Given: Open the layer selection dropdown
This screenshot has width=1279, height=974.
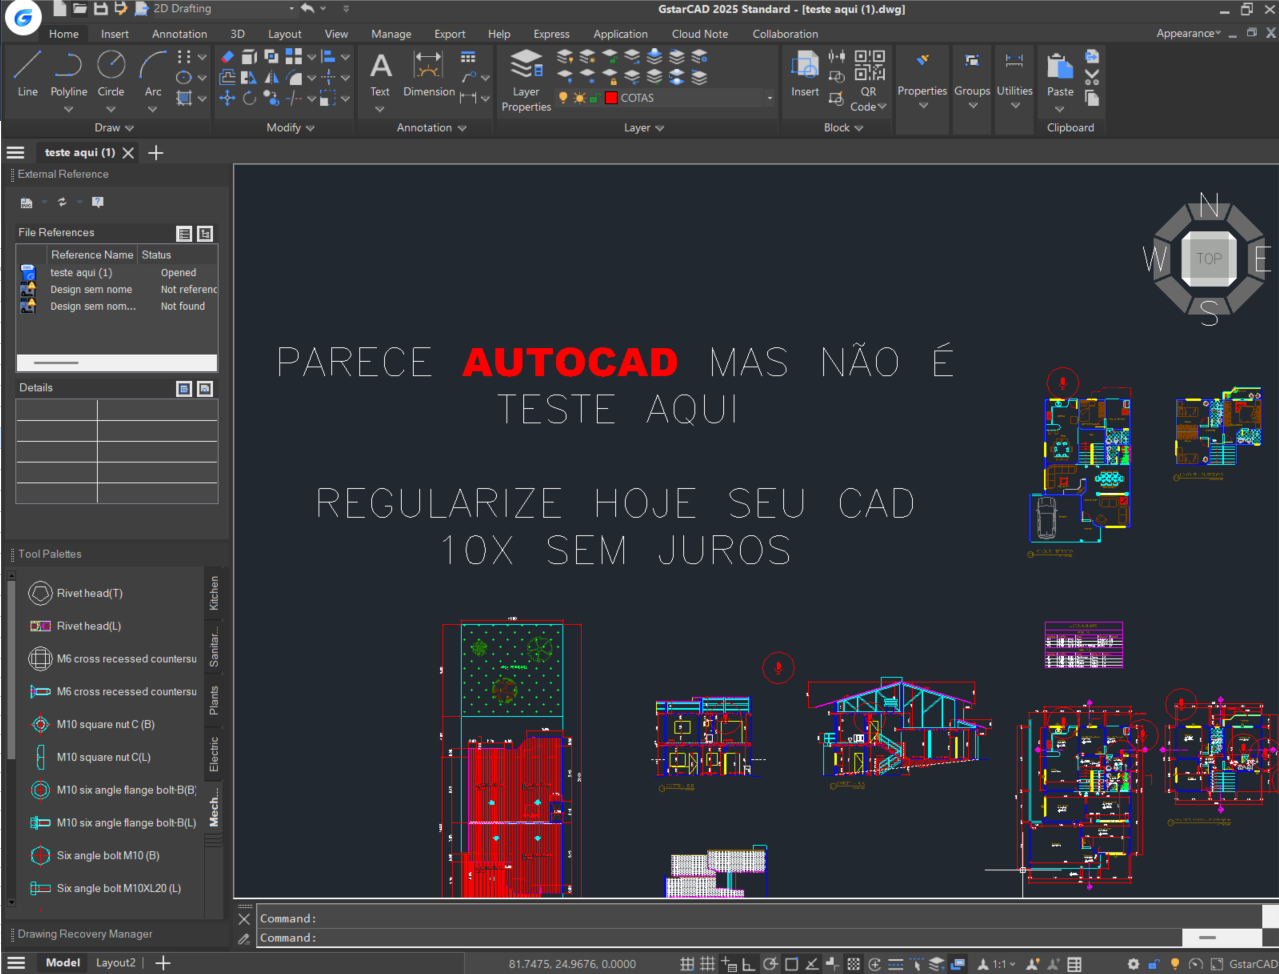Looking at the screenshot, I should [x=767, y=98].
